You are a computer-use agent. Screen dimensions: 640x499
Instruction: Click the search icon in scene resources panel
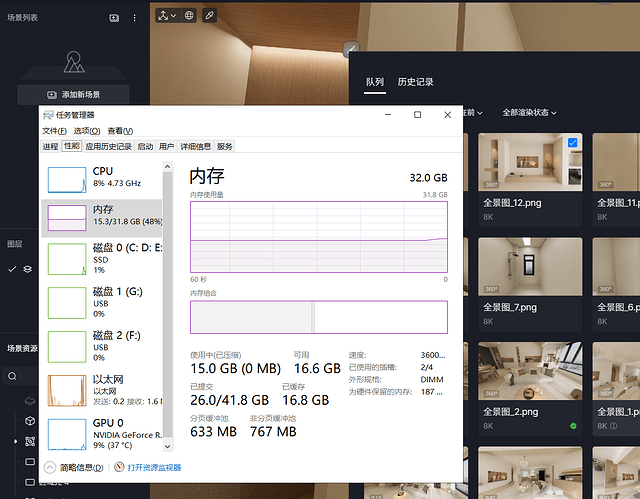click(x=12, y=376)
